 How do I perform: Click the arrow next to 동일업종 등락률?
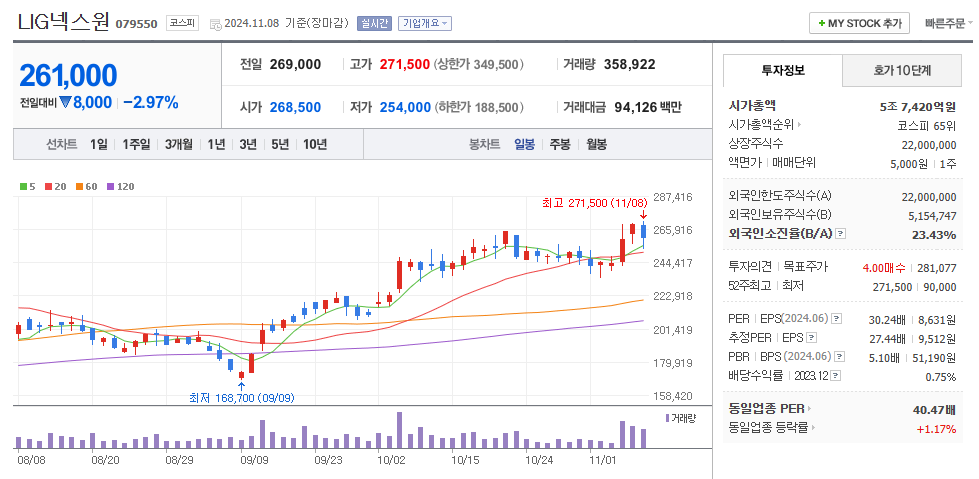coord(814,428)
